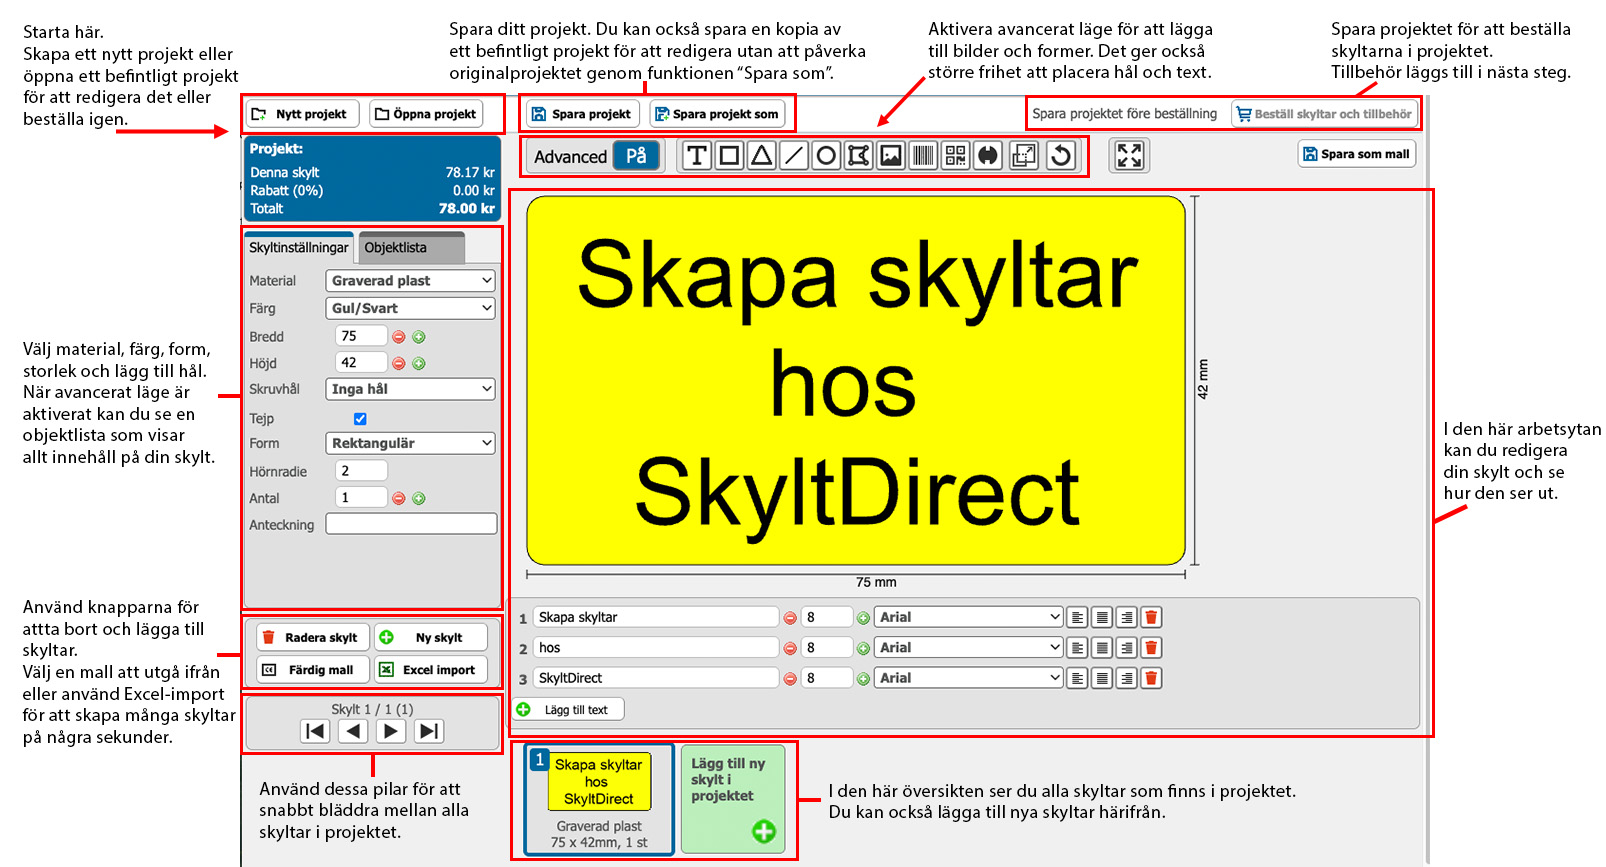Click the overlapping squares resize tool
This screenshot has height=867, width=1606.
coord(1024,156)
